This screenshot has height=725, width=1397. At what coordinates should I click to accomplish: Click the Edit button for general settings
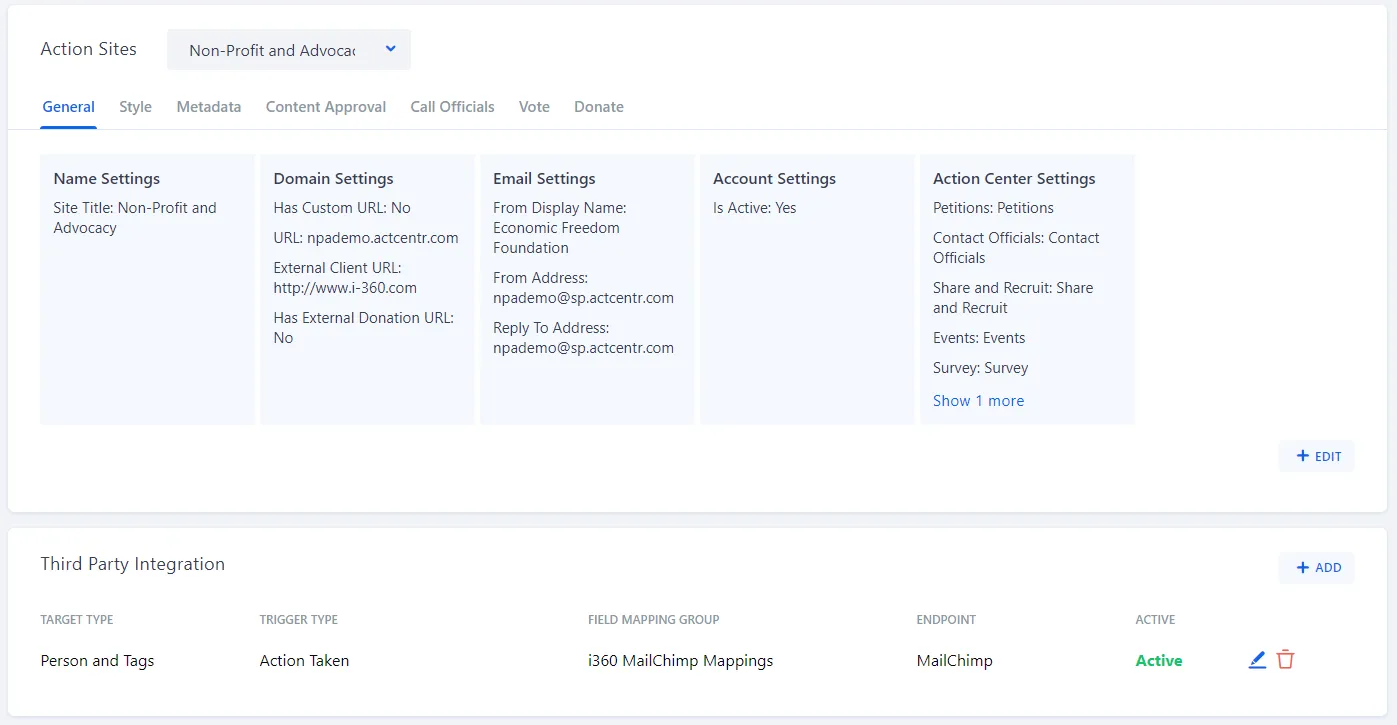coord(1317,456)
